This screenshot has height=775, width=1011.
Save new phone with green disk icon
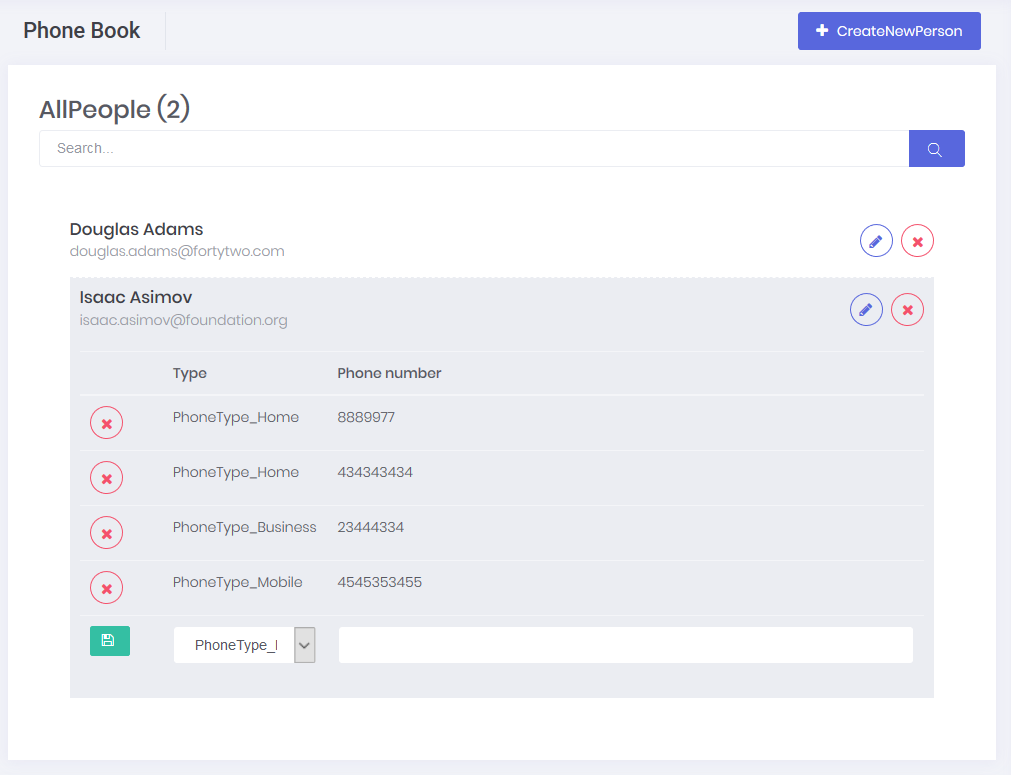point(110,641)
